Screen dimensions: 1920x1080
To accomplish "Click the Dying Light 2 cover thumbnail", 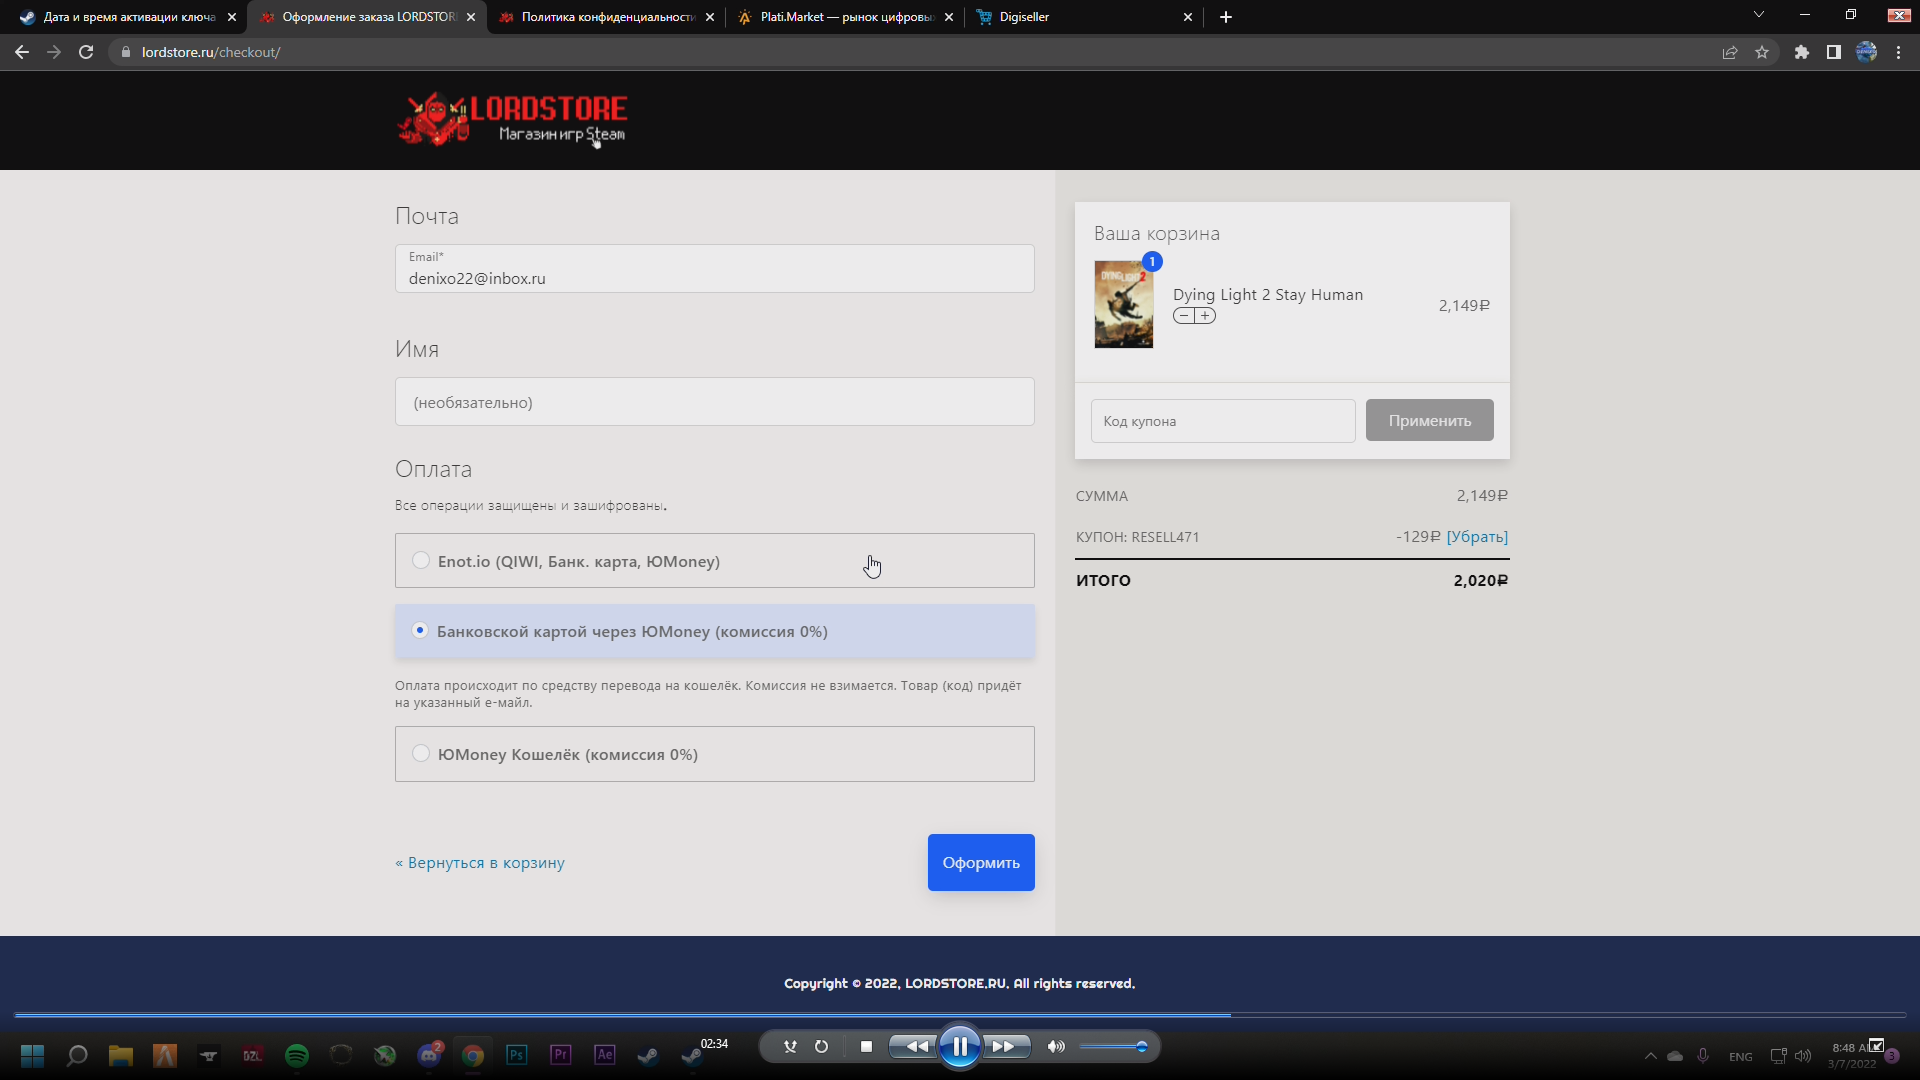I will pyautogui.click(x=1124, y=305).
